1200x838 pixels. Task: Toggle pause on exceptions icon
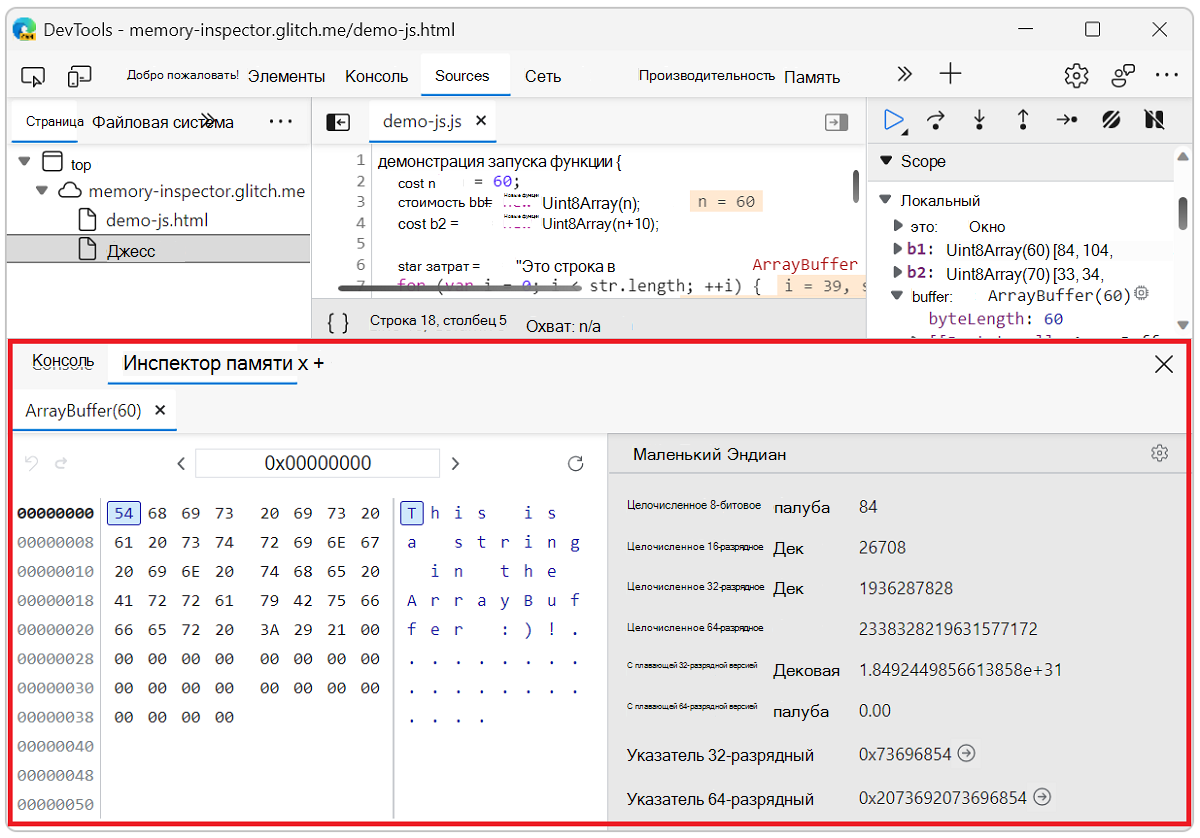tap(1154, 120)
